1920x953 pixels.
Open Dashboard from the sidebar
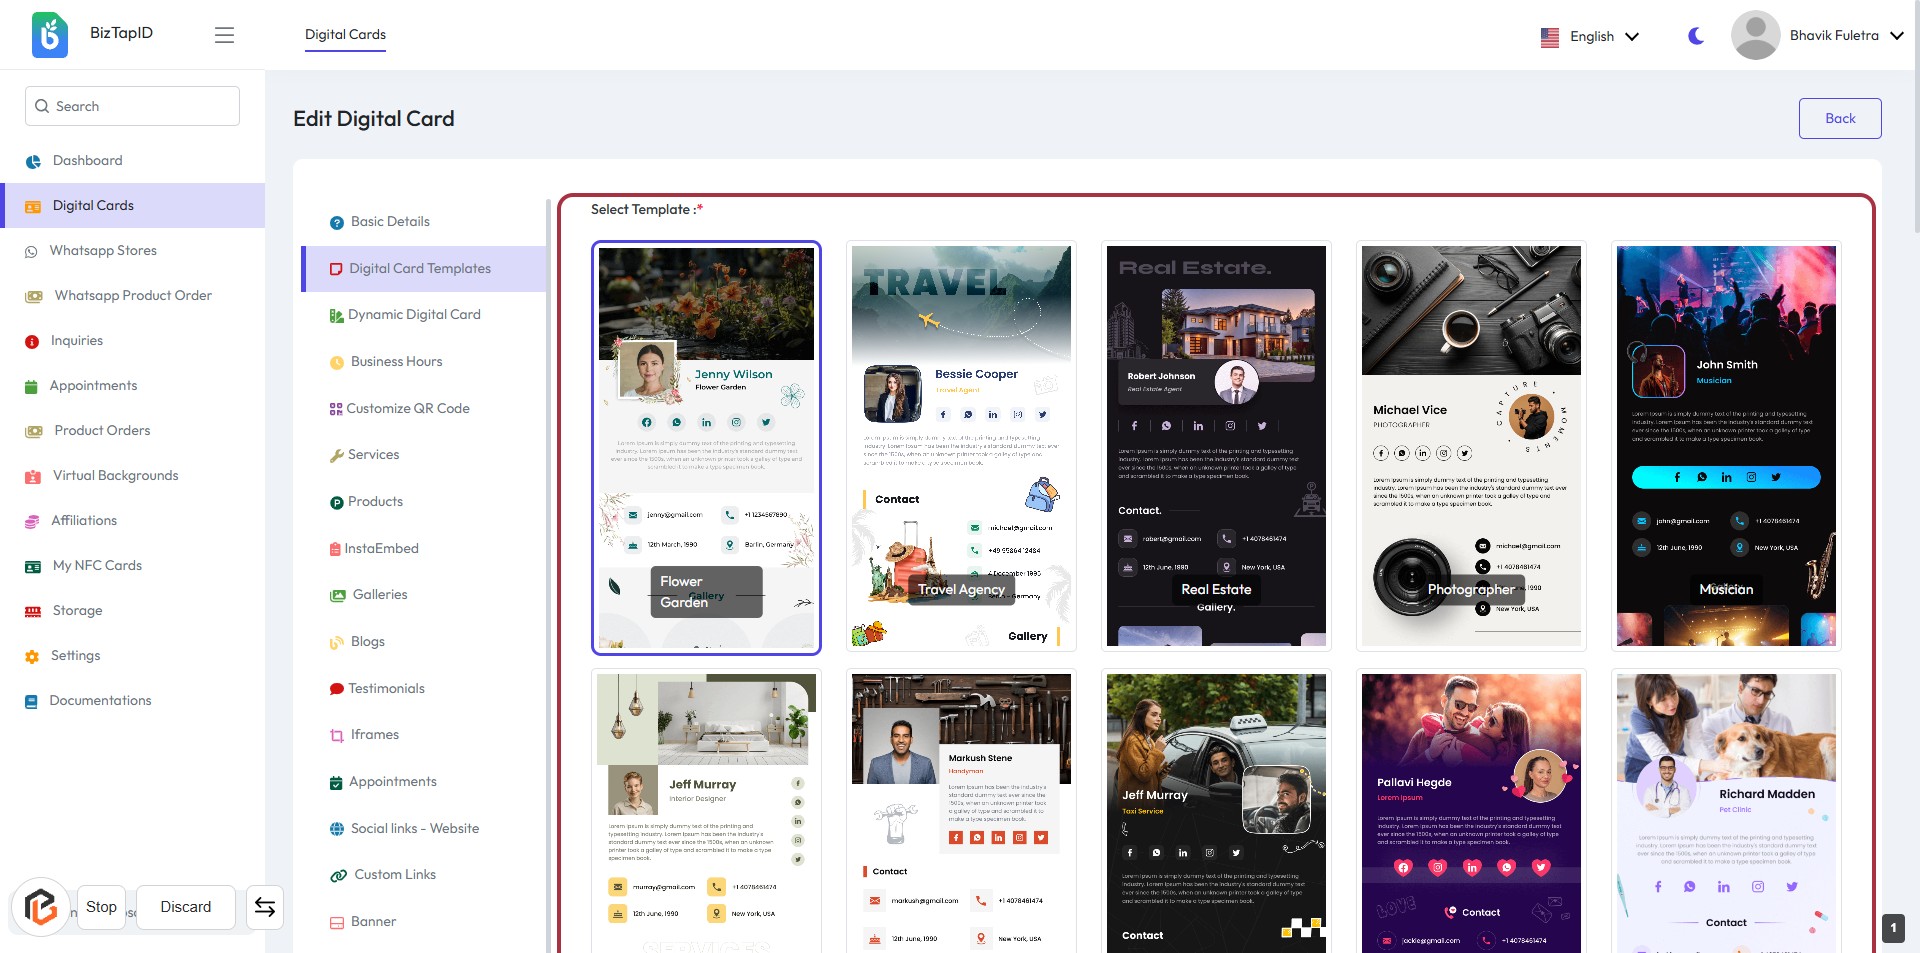tap(87, 160)
